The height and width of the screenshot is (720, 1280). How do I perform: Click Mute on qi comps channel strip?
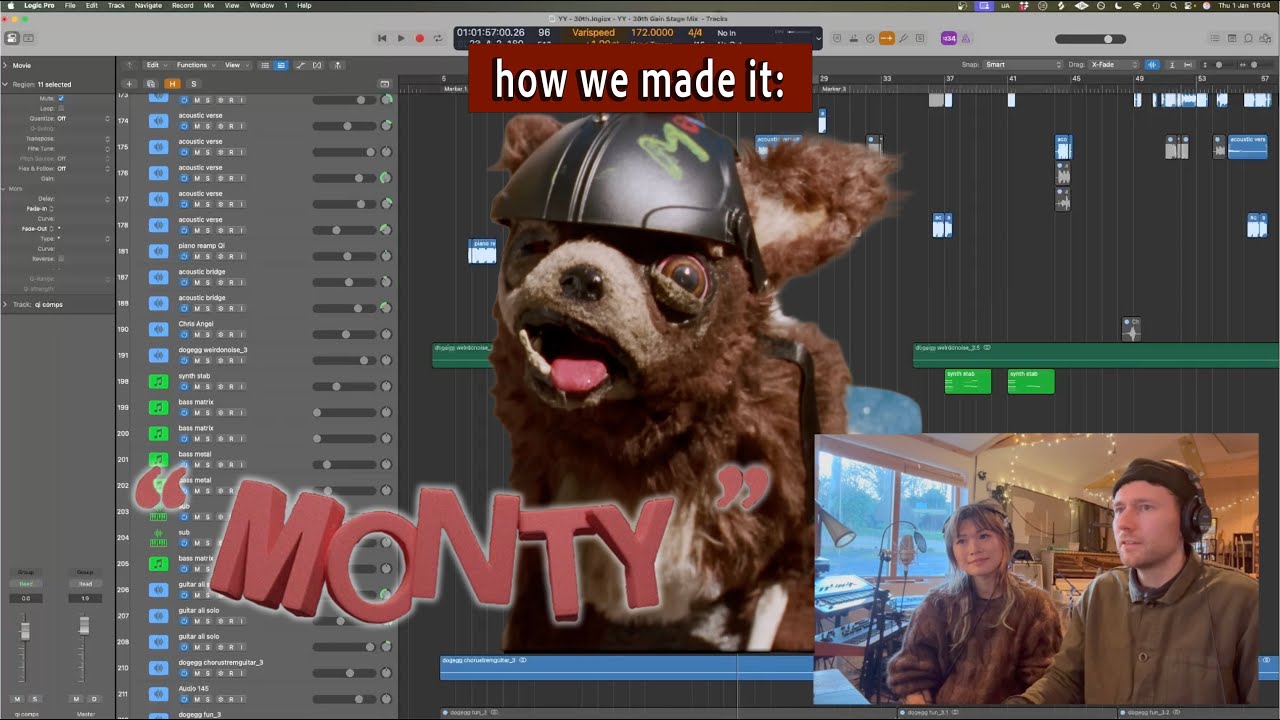[17, 699]
